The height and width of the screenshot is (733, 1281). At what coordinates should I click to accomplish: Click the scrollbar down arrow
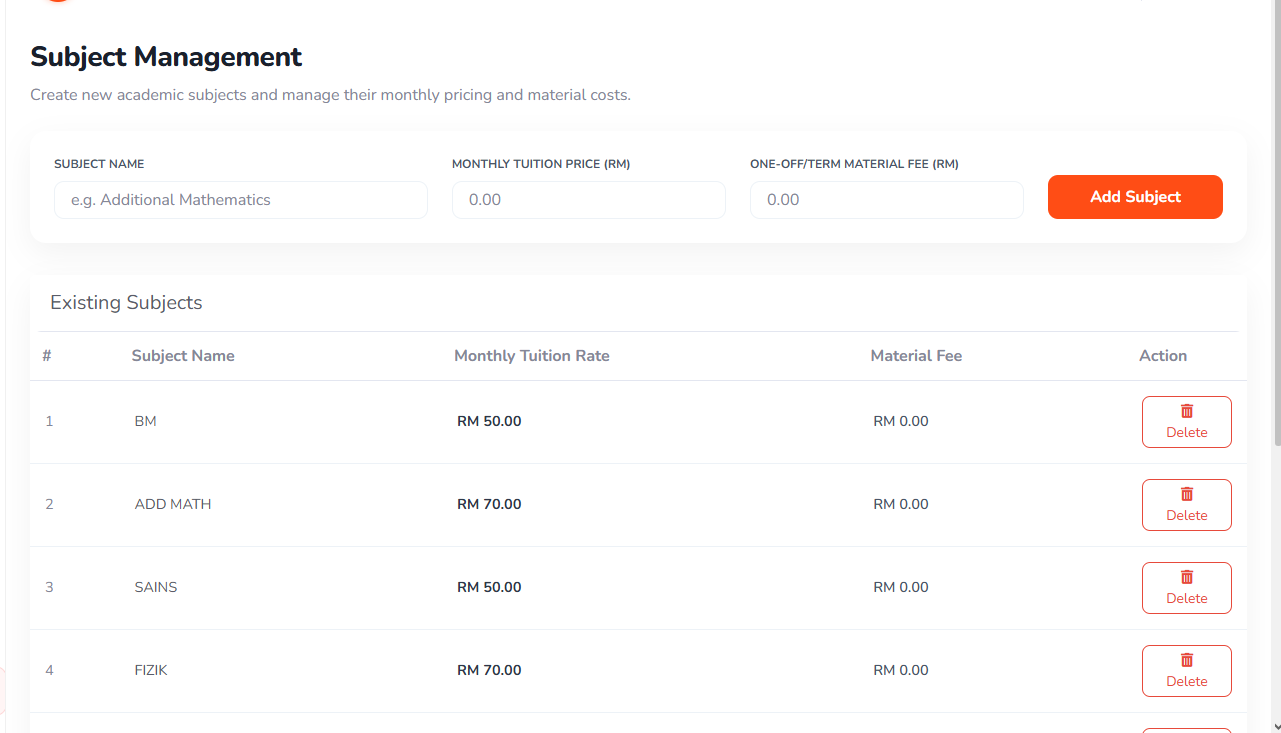1276,726
